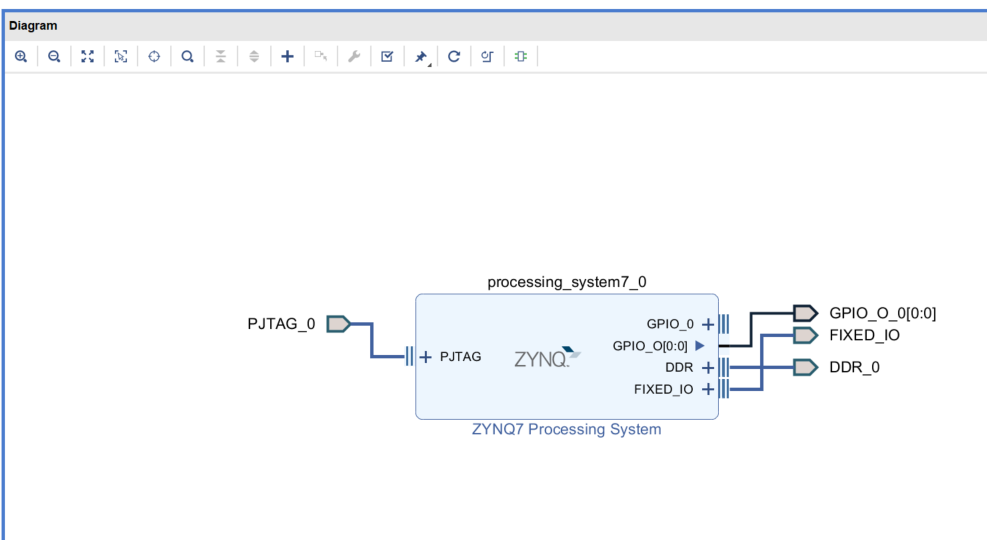Viewport: 987px width, 540px height.
Task: Click the Zoom In magnifier icon
Action: [x=20, y=57]
